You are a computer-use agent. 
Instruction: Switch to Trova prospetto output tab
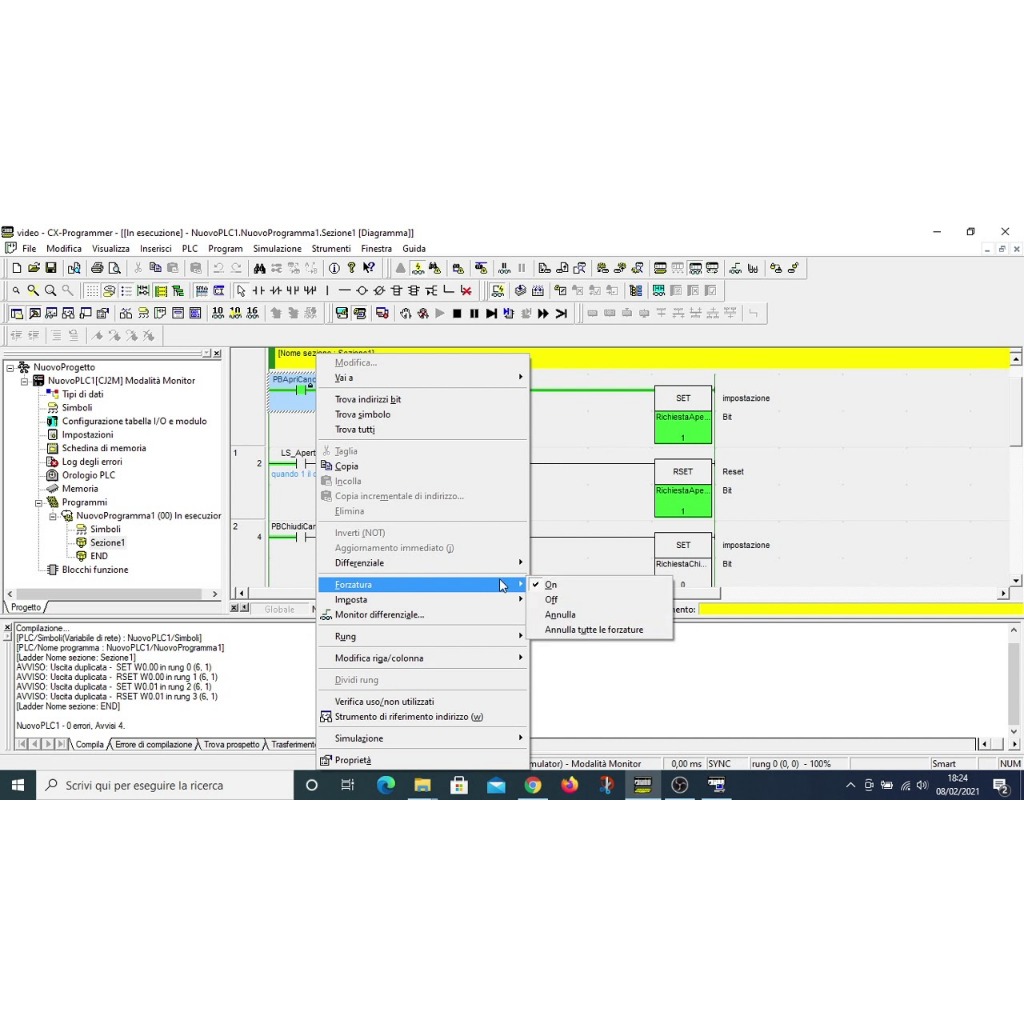231,744
